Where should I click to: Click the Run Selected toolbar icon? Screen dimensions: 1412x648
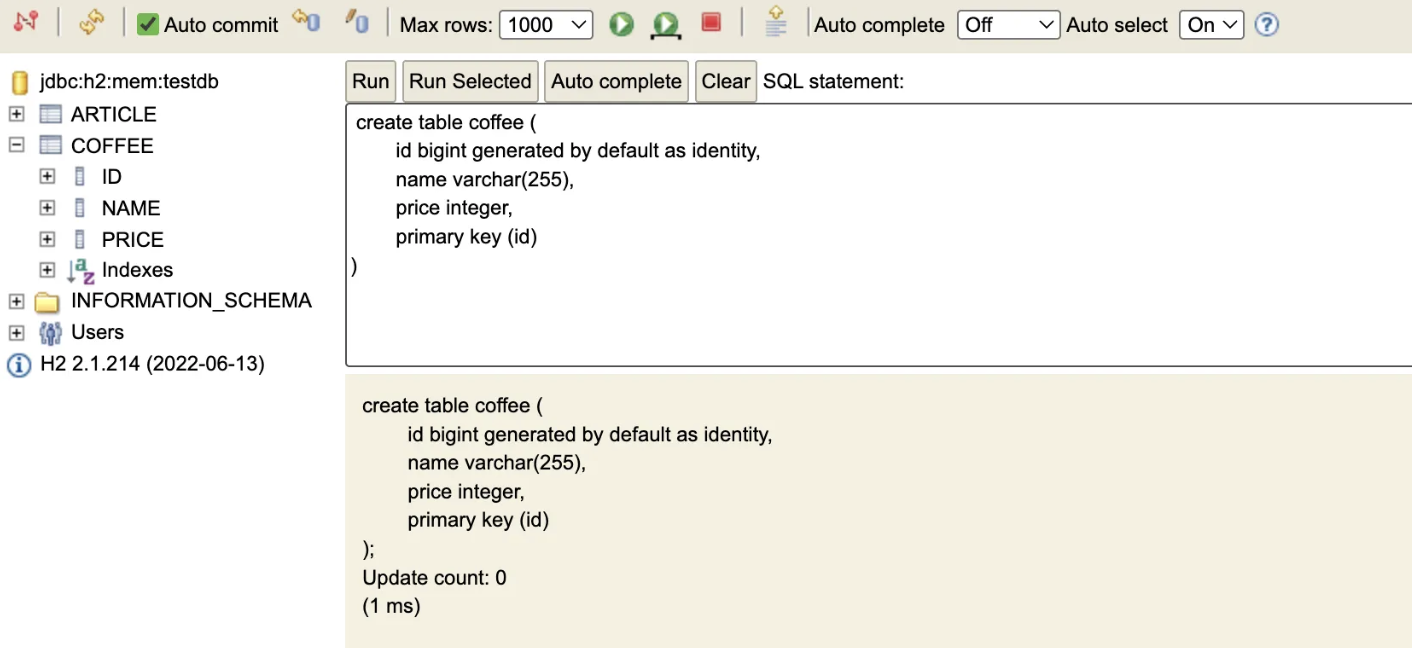click(665, 24)
